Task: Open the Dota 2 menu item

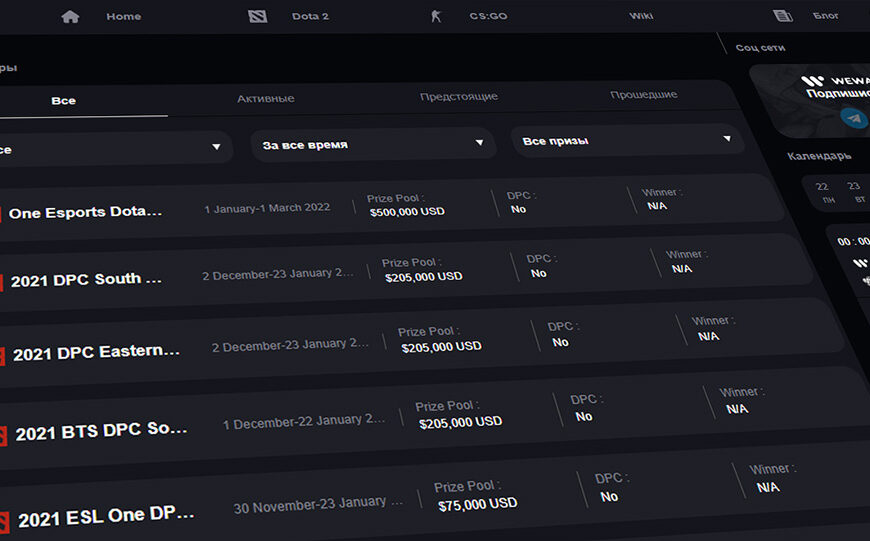Action: [x=310, y=16]
